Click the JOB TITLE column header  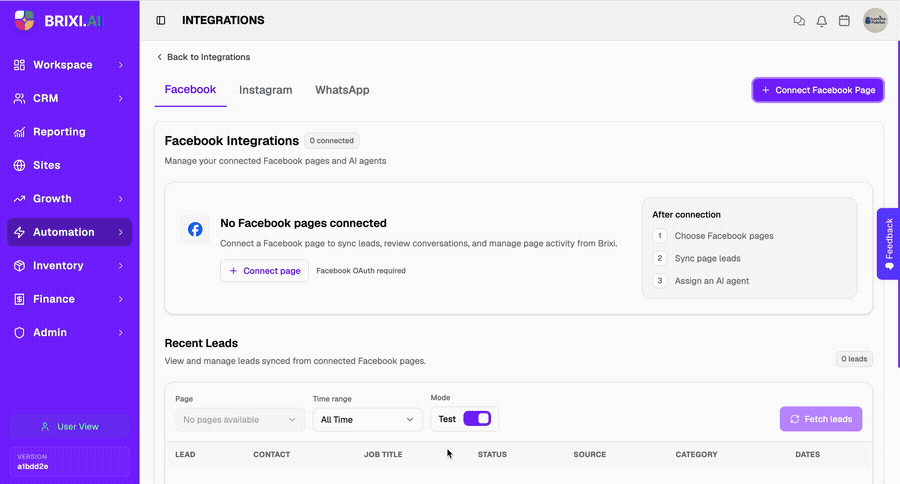point(383,454)
